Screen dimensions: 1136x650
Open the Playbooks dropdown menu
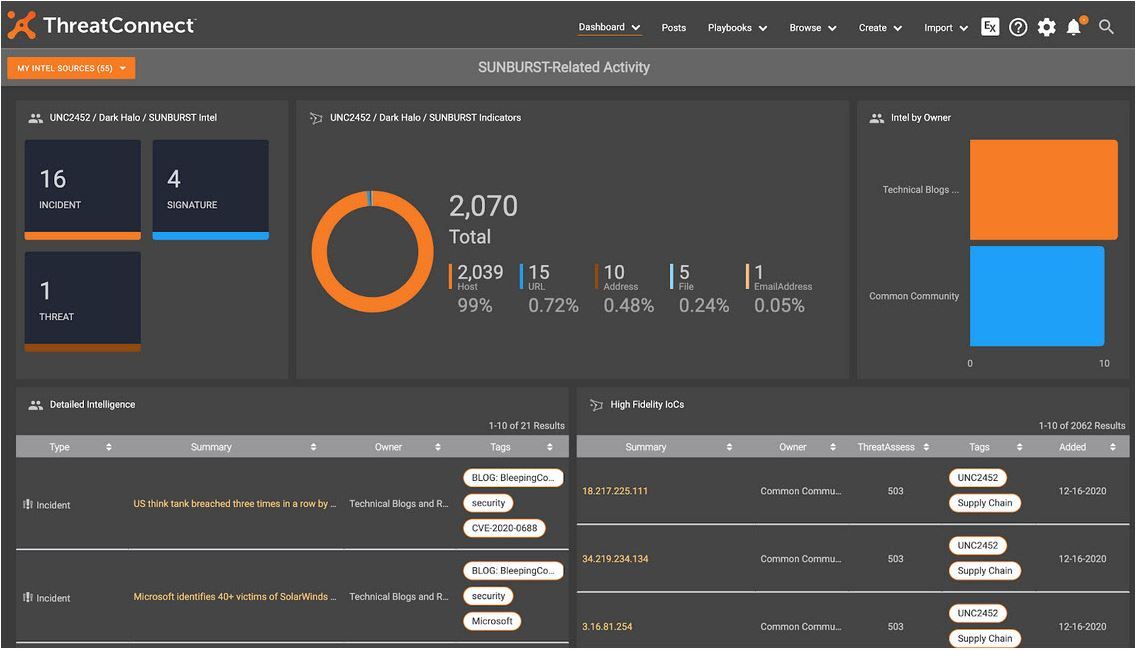[x=737, y=28]
